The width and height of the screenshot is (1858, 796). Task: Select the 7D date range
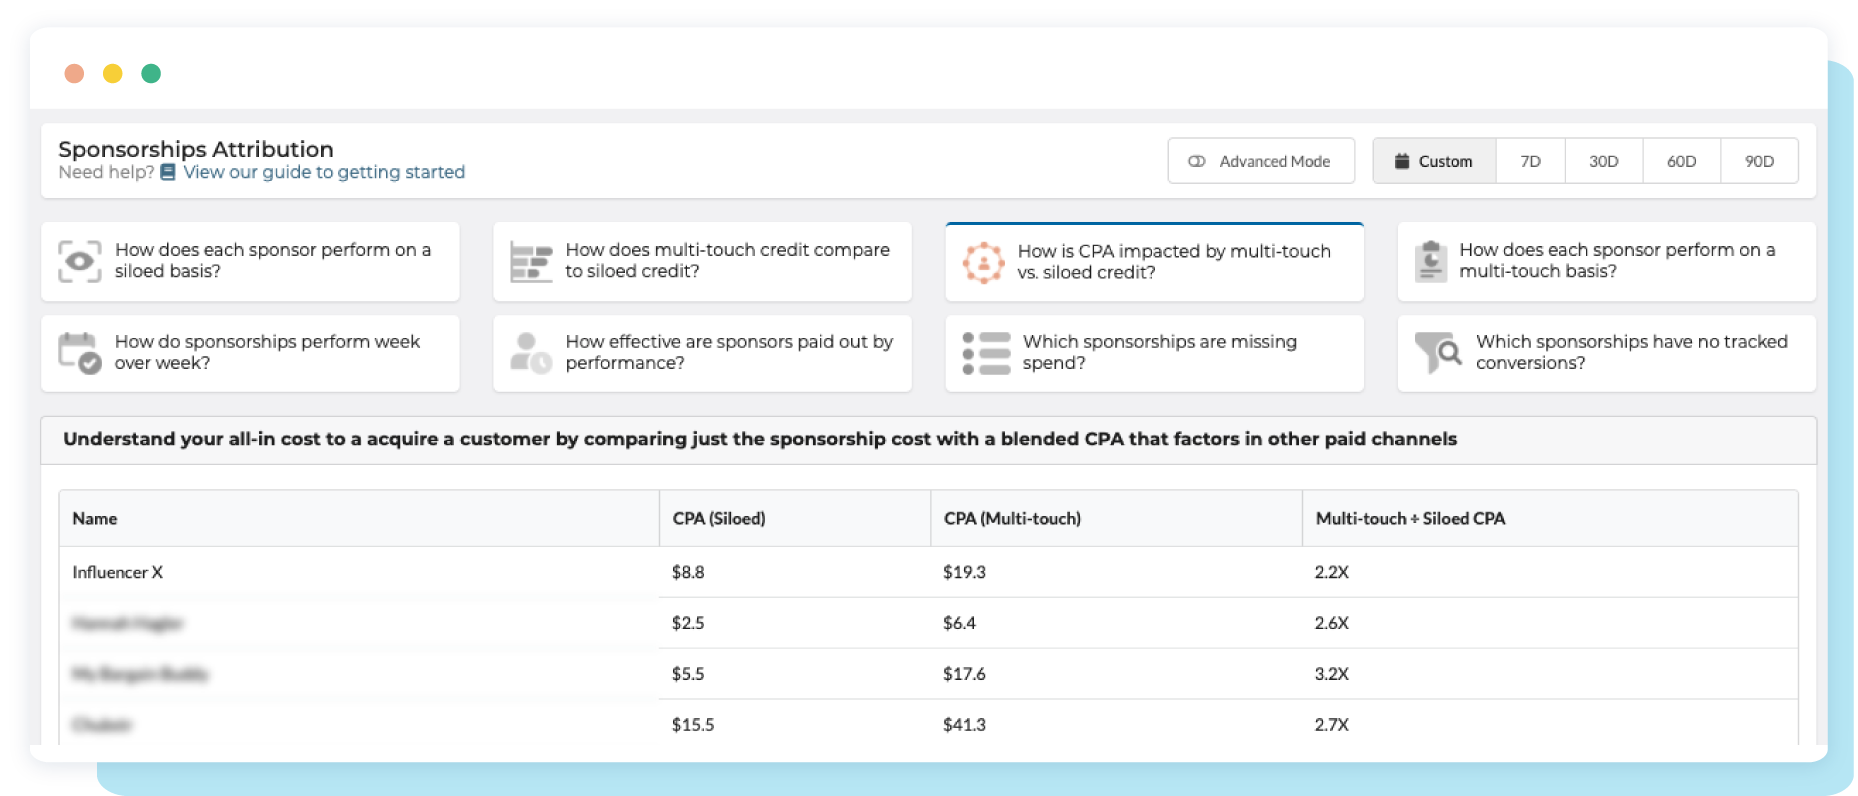click(x=1531, y=161)
